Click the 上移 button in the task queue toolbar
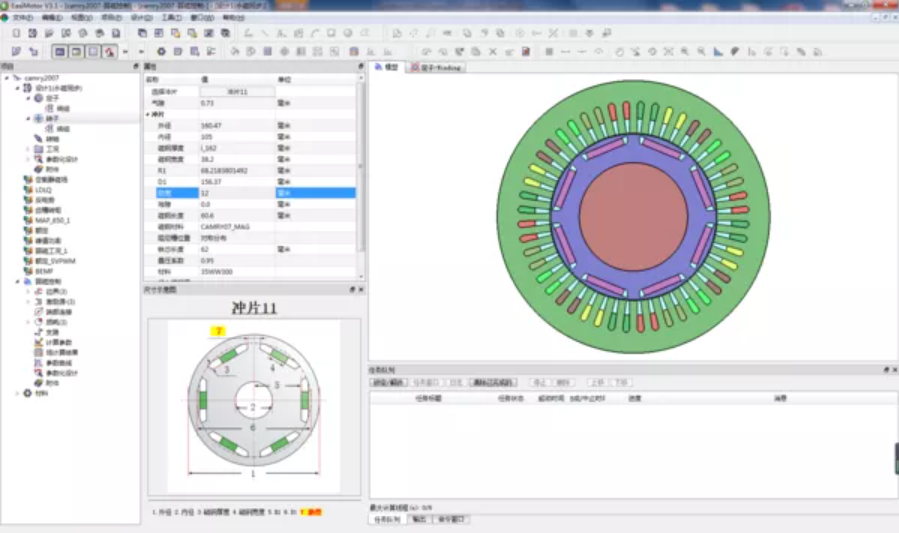This screenshot has height=533, width=899. 597,382
